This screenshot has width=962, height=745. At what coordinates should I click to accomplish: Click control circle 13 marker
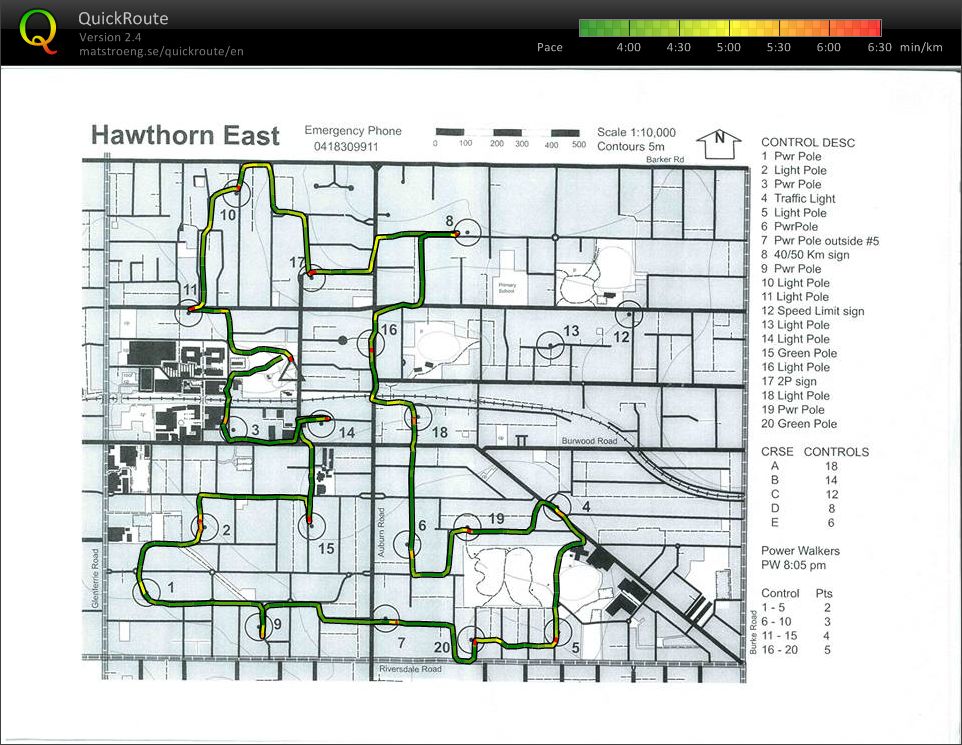[x=550, y=345]
